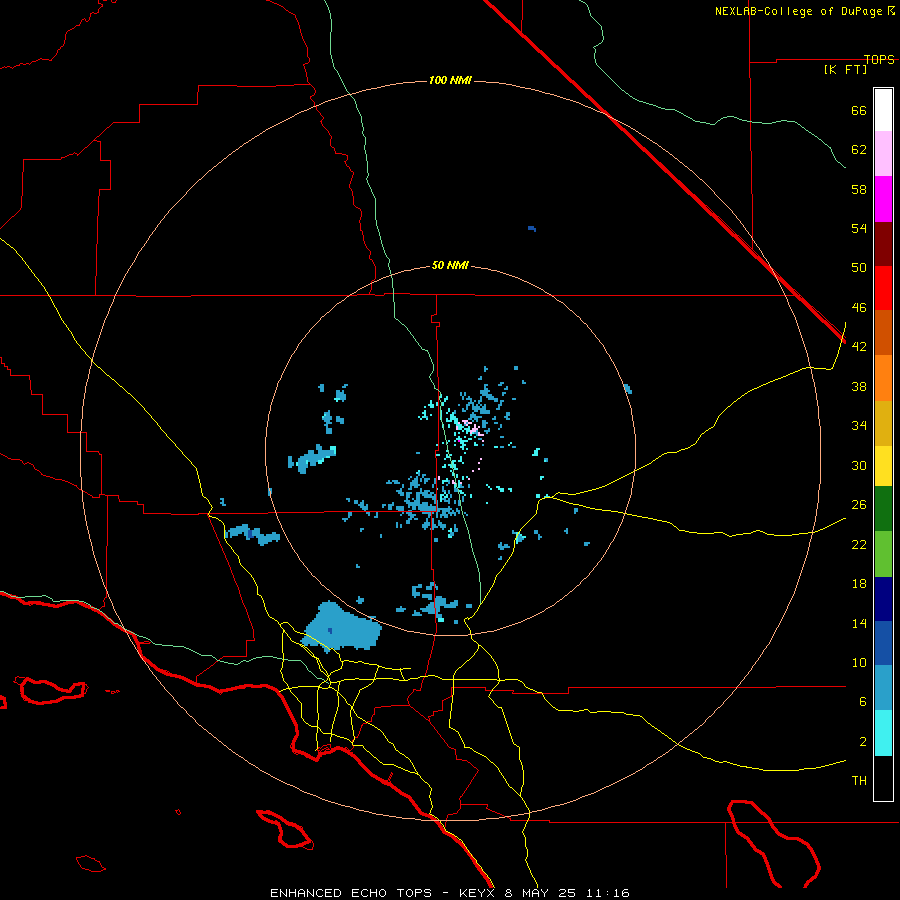The image size is (900, 900).
Task: Pick the navy blue legend swatch
Action: click(883, 599)
